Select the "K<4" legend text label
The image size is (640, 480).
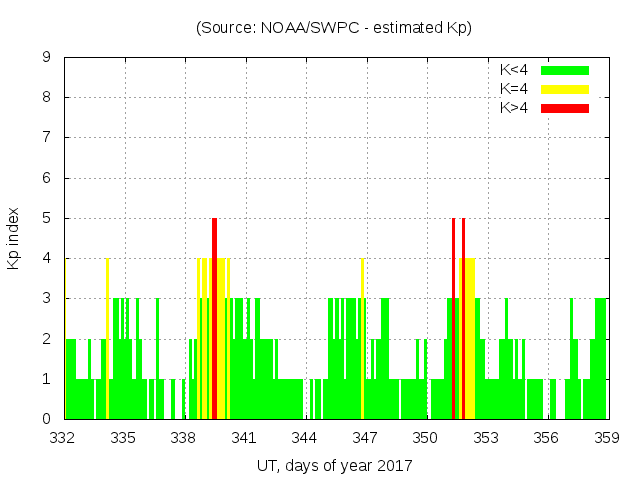(514, 70)
